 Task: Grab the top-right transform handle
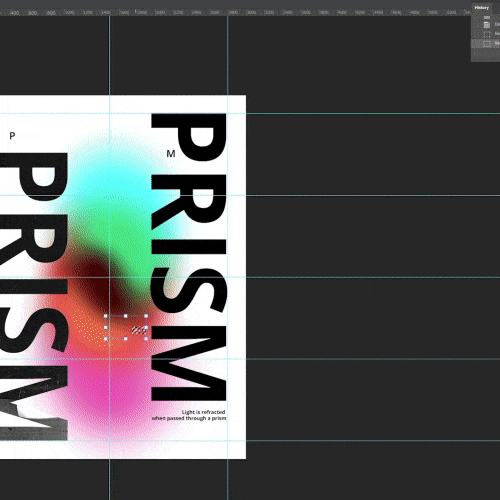pyautogui.click(x=146, y=316)
